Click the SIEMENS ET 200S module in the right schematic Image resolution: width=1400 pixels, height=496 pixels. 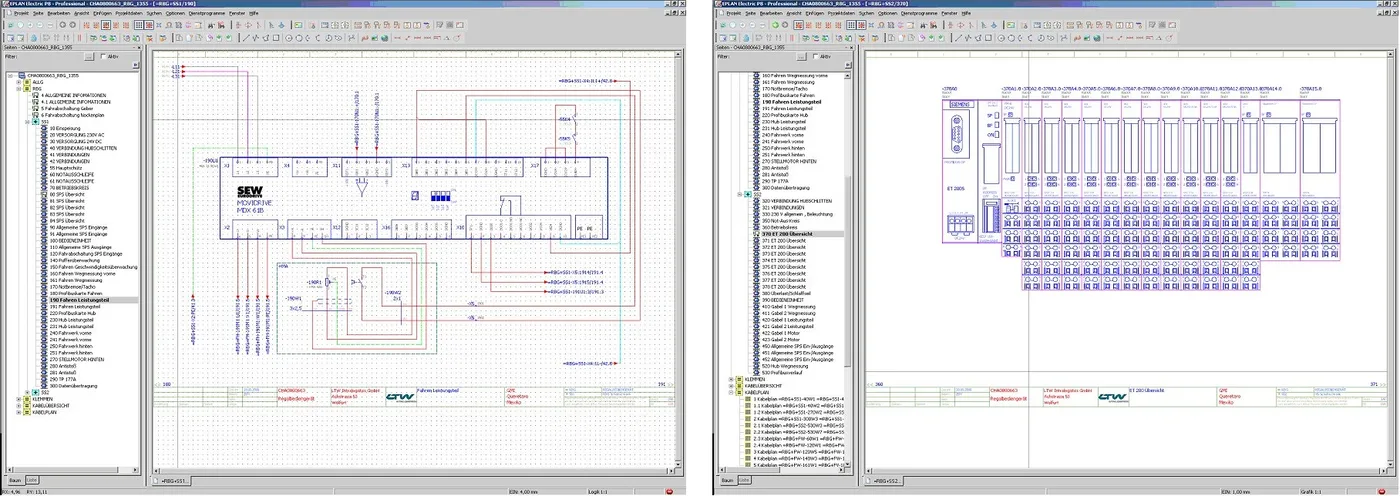pyautogui.click(x=961, y=171)
